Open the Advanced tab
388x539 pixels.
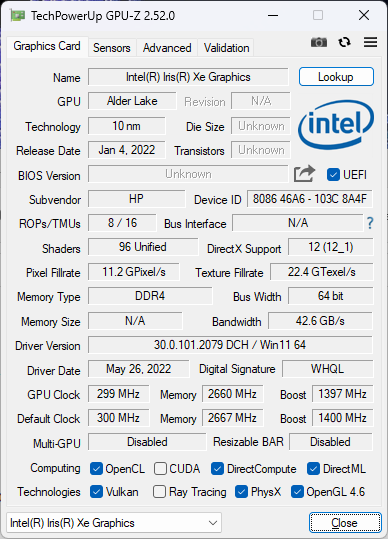(x=167, y=48)
